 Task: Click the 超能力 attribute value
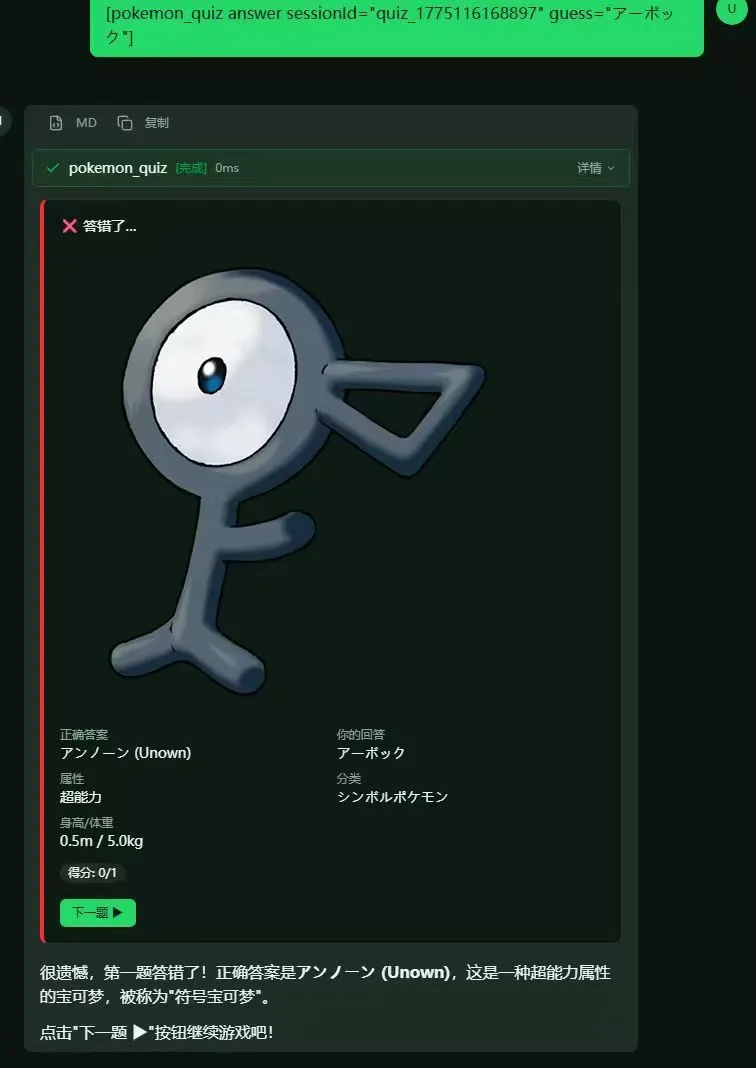[81, 797]
